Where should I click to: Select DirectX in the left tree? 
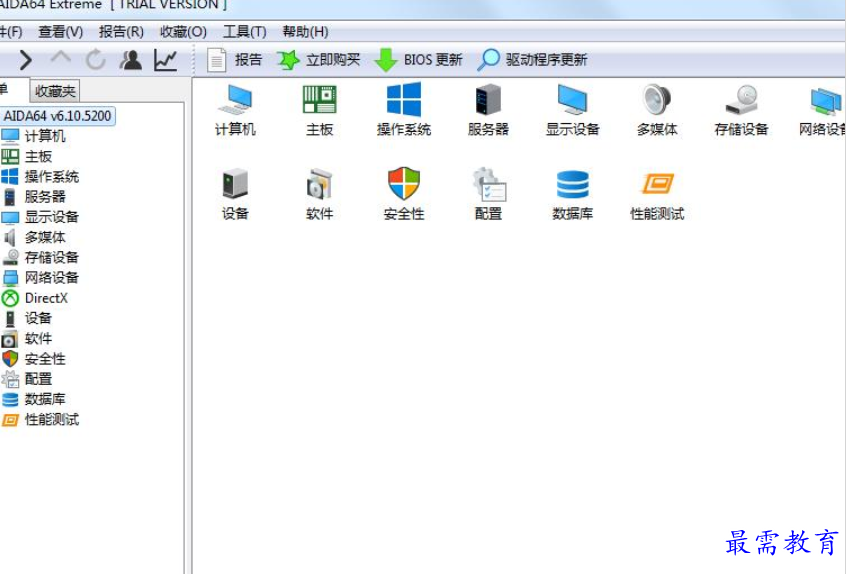[35, 298]
